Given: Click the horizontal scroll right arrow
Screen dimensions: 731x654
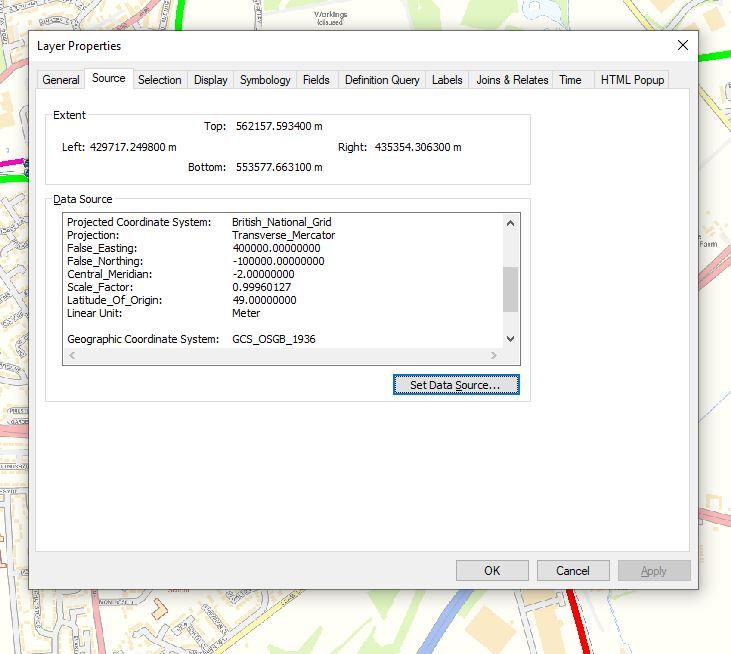Looking at the screenshot, I should coord(494,356).
